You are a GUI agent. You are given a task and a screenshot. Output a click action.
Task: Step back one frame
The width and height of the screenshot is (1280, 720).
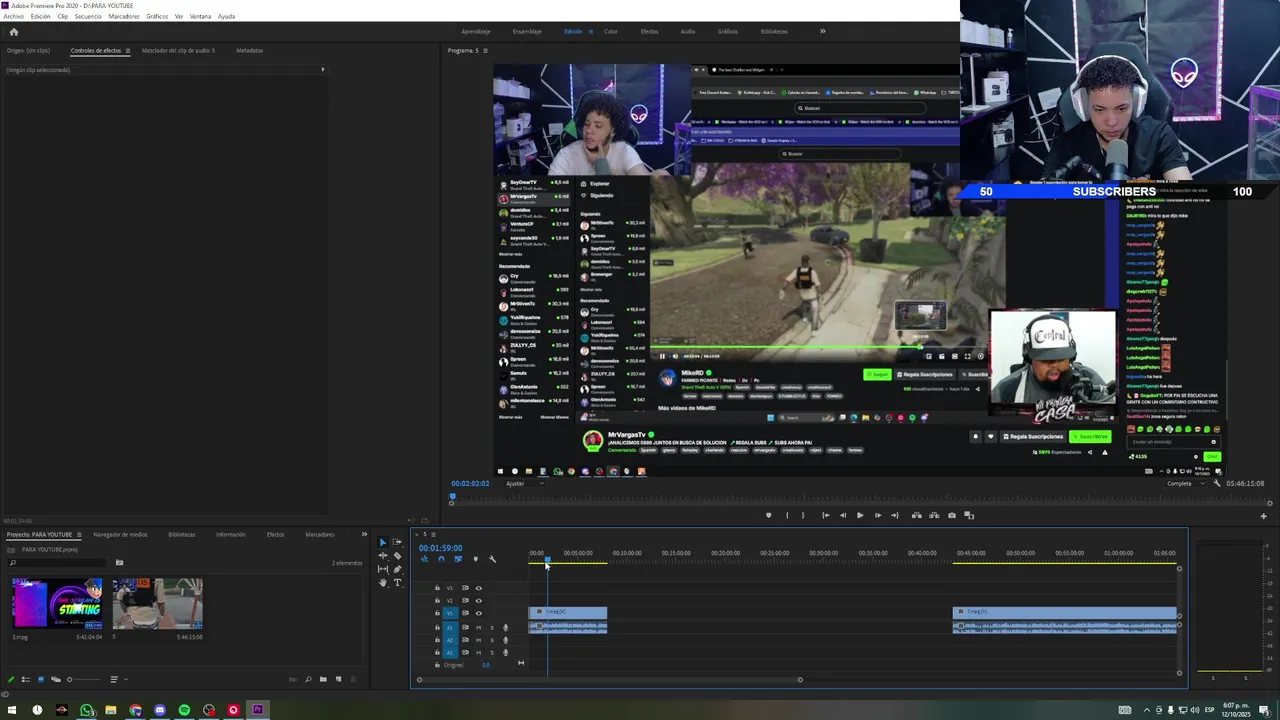tap(842, 515)
